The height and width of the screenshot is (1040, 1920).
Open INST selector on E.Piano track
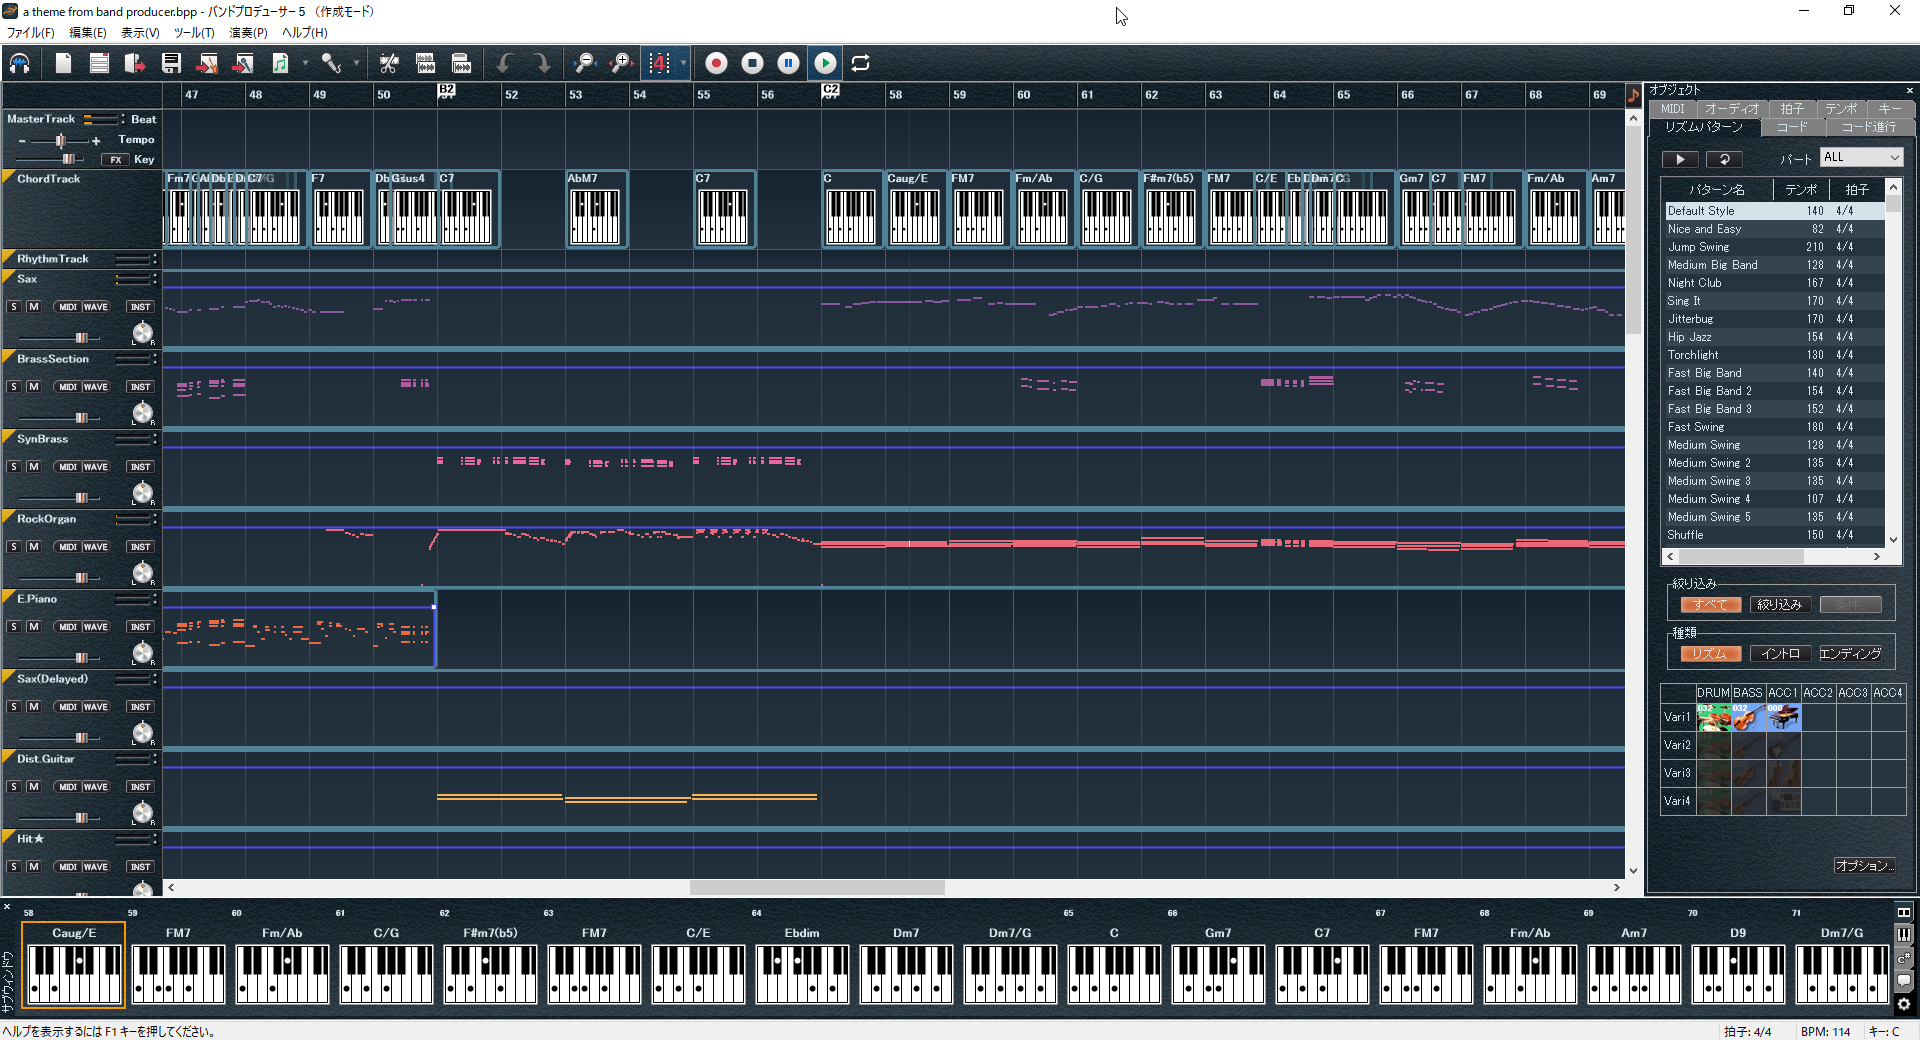tap(140, 627)
